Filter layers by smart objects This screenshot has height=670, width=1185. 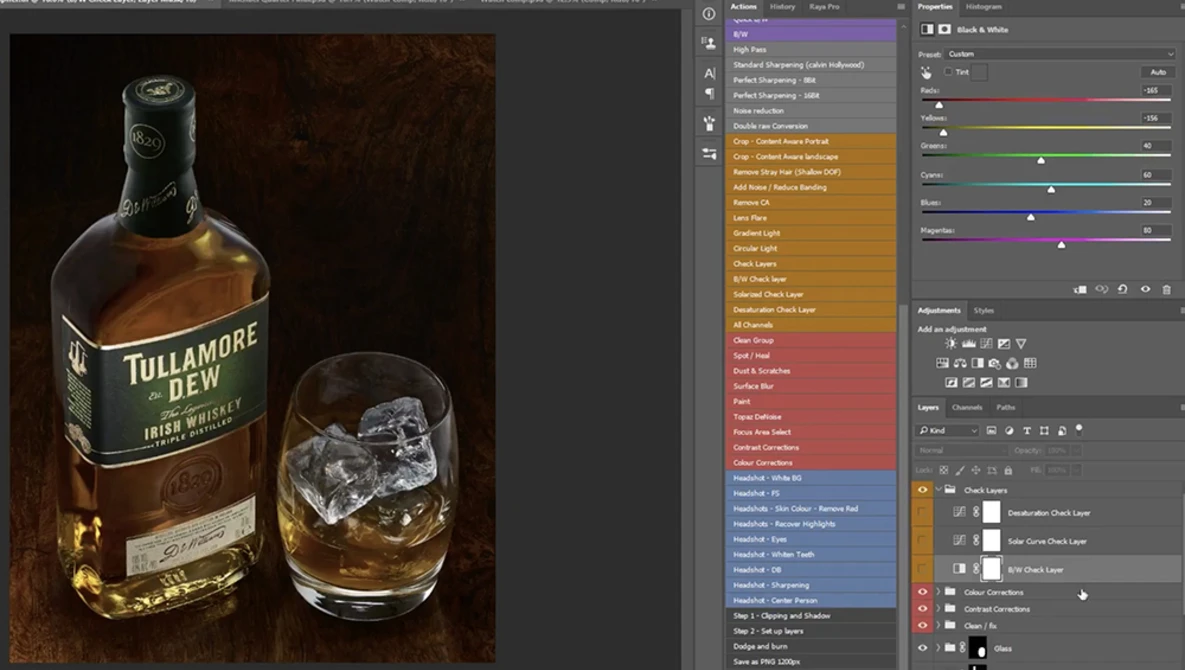(1062, 431)
